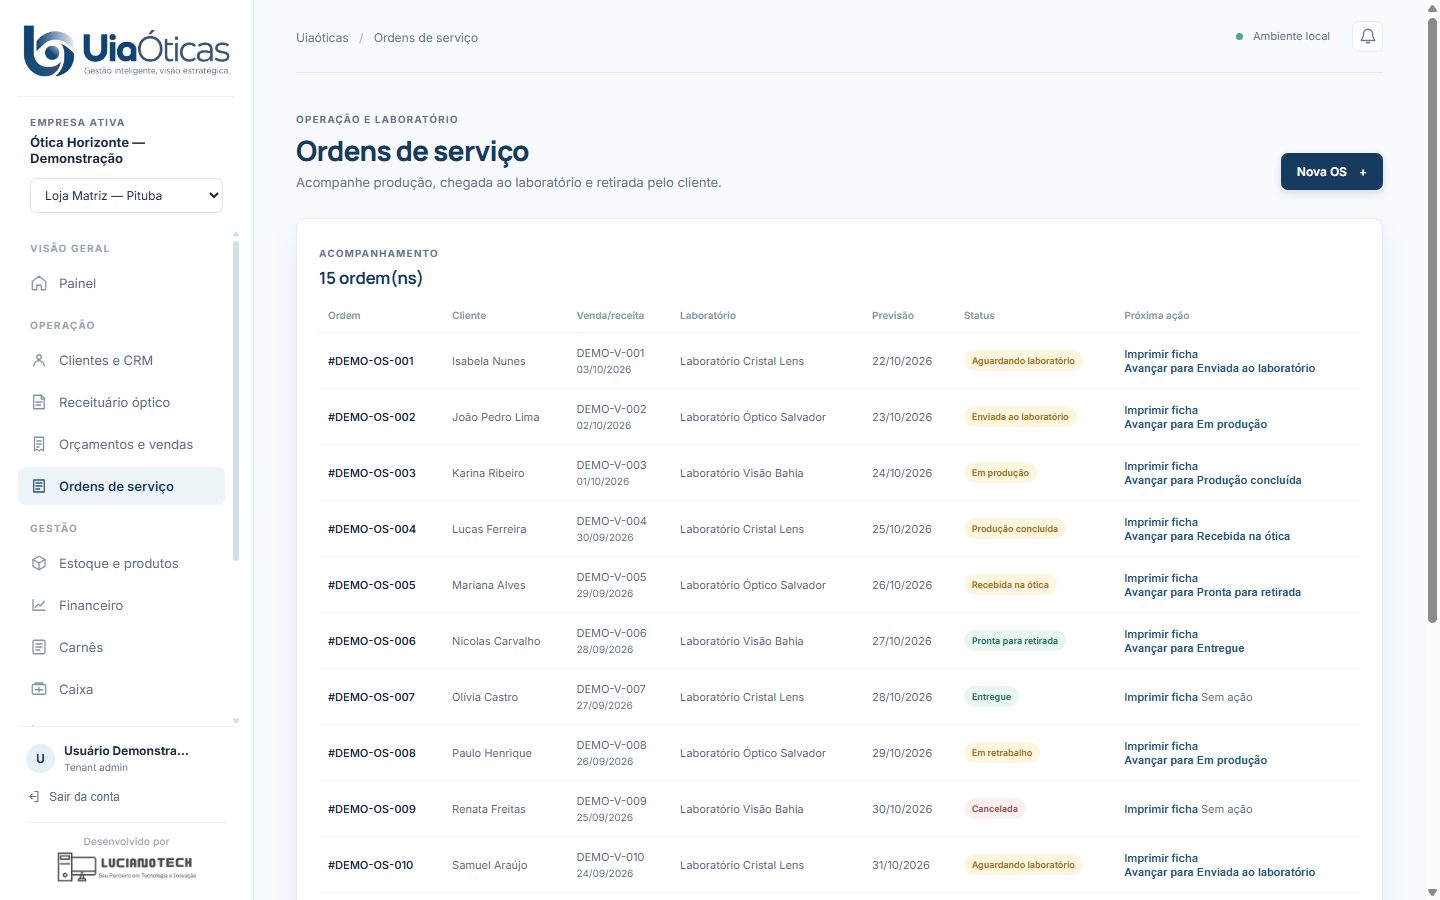This screenshot has width=1440, height=900.
Task: Print ficha for order DEMO-OS-009
Action: (x=1161, y=809)
